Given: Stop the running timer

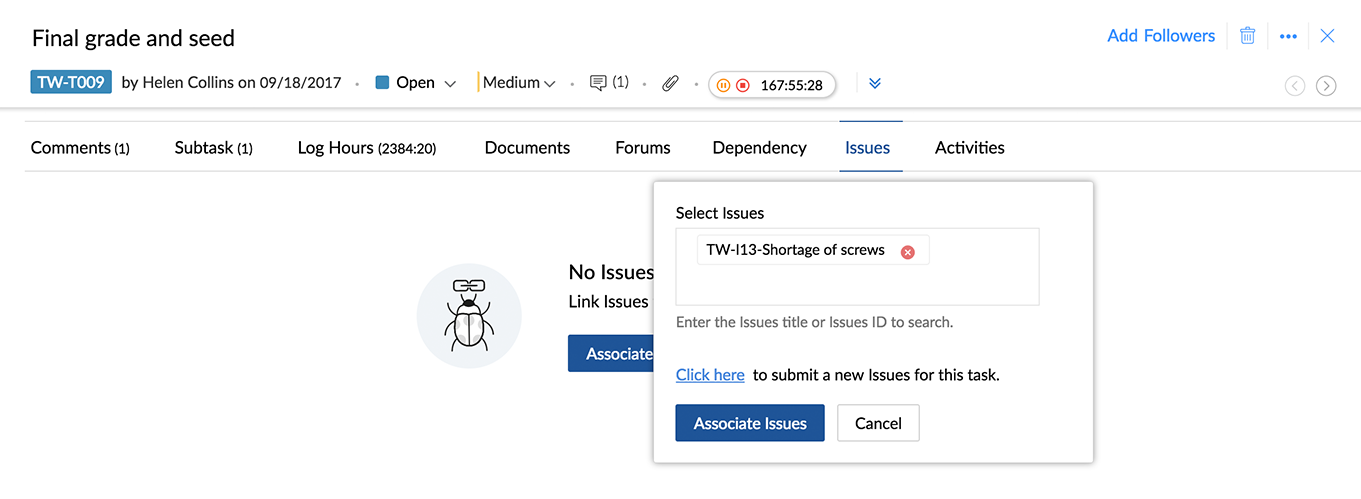Looking at the screenshot, I should point(743,85).
